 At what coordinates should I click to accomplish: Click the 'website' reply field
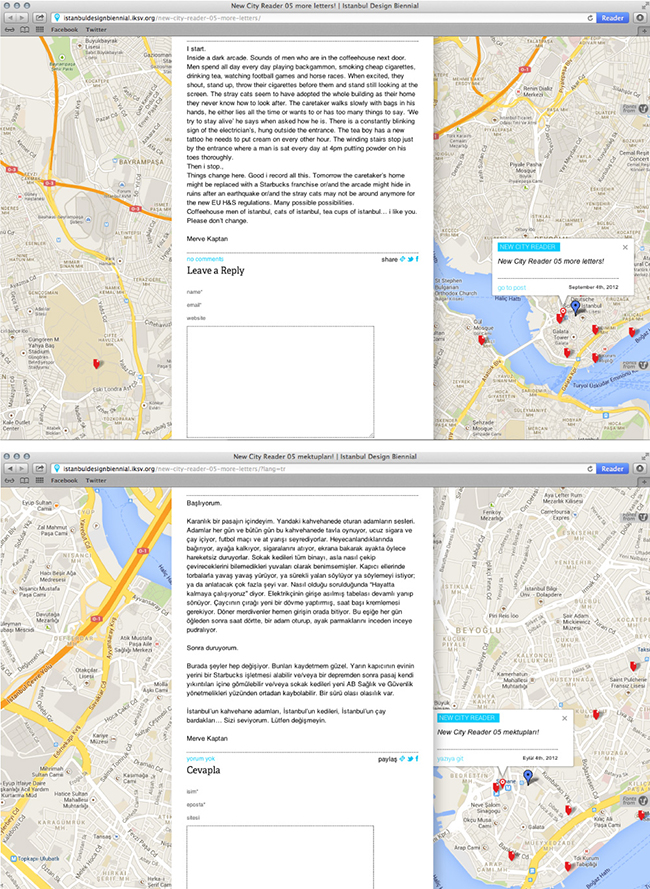pos(196,318)
